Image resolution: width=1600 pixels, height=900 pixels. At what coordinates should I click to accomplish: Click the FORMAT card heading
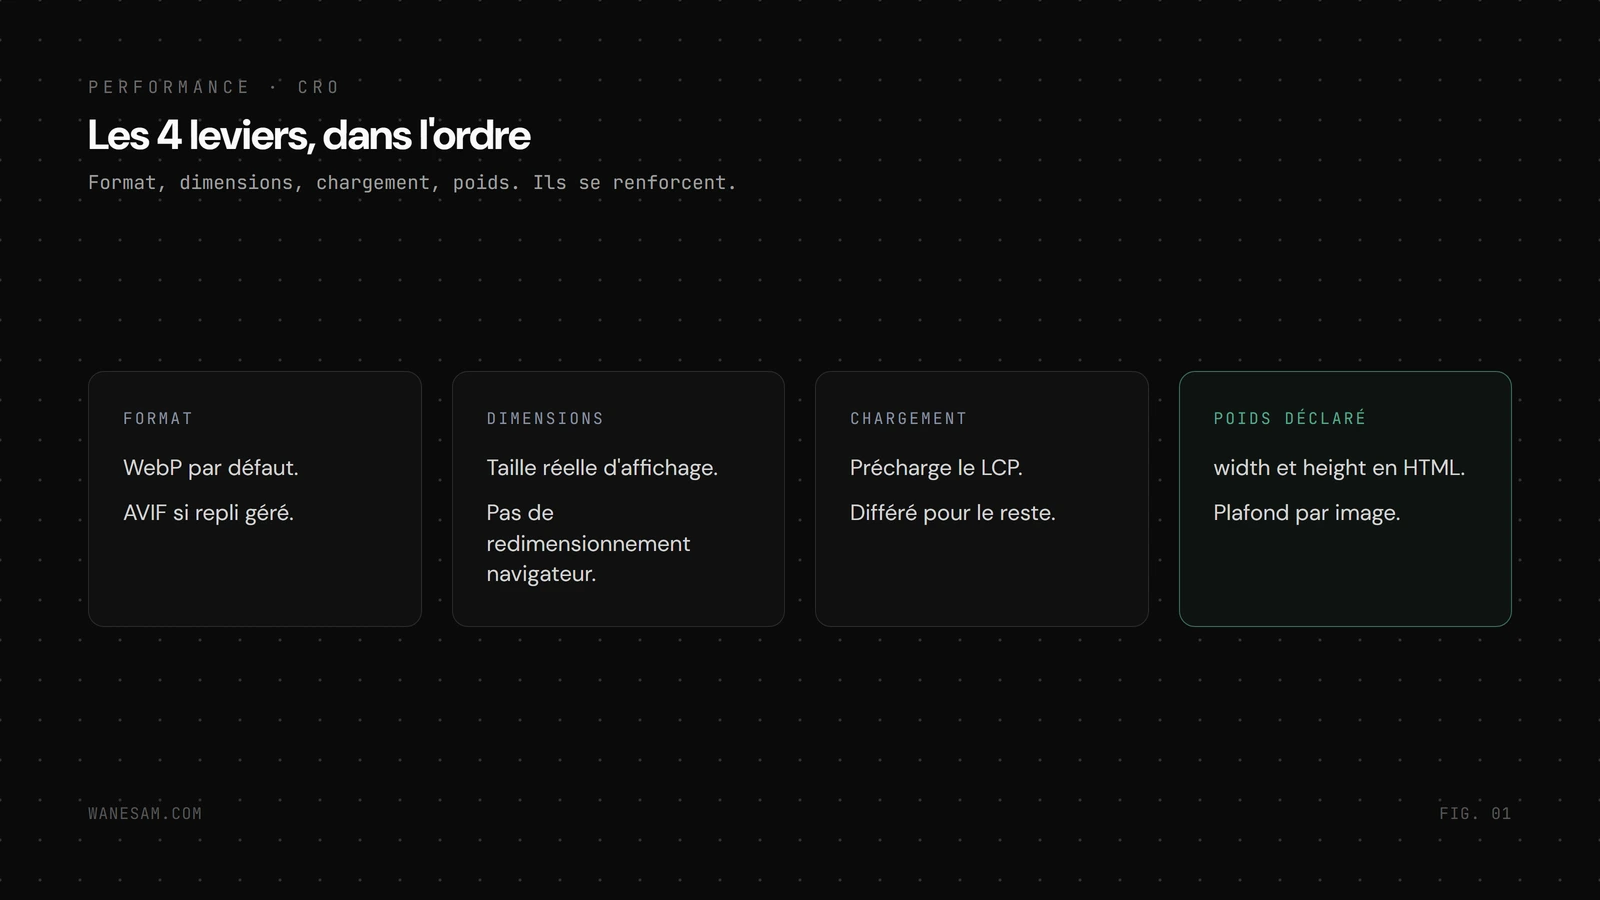(158, 418)
